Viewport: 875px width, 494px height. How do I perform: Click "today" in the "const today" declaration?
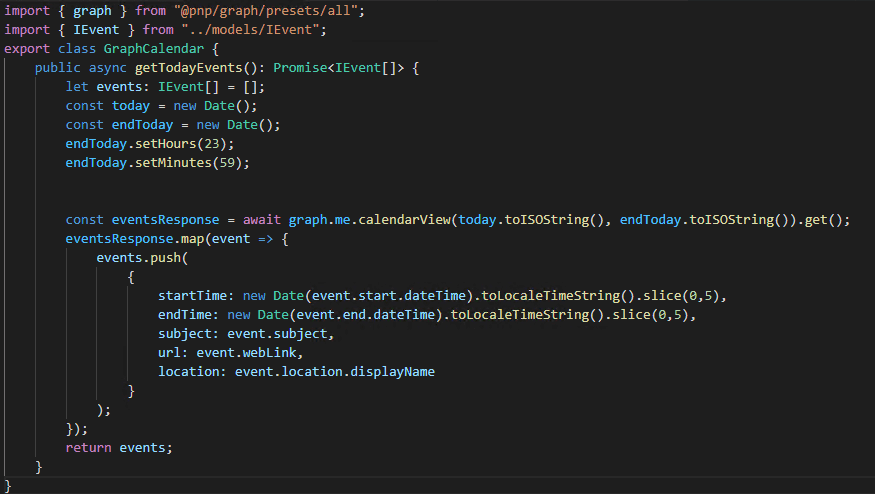(x=131, y=105)
